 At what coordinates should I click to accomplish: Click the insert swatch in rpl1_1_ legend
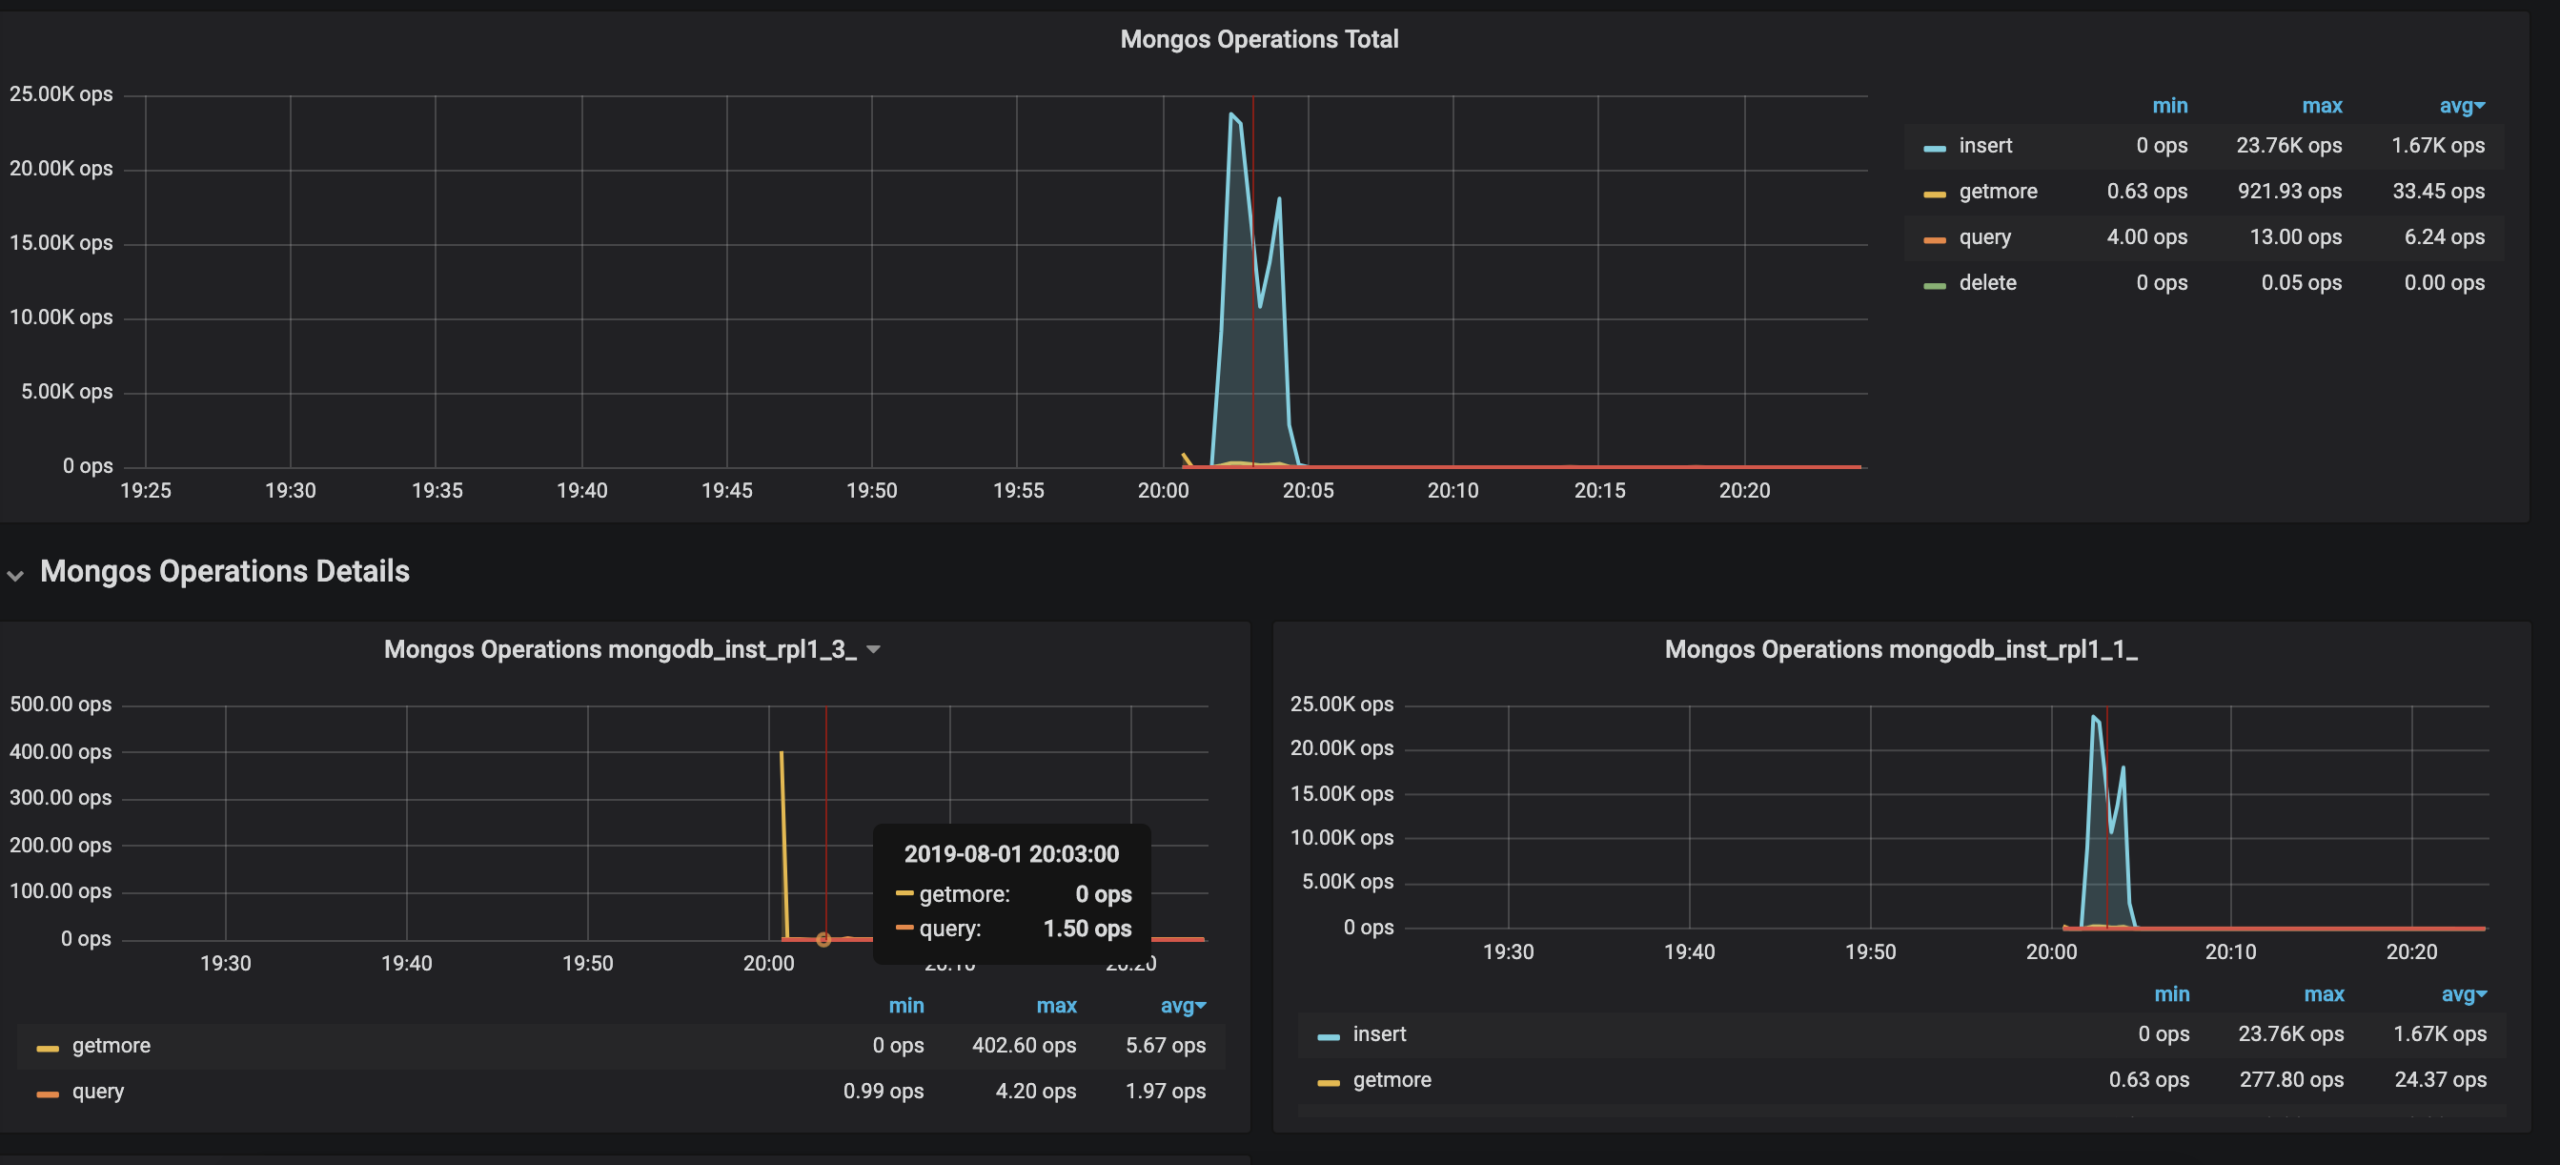[1328, 1037]
